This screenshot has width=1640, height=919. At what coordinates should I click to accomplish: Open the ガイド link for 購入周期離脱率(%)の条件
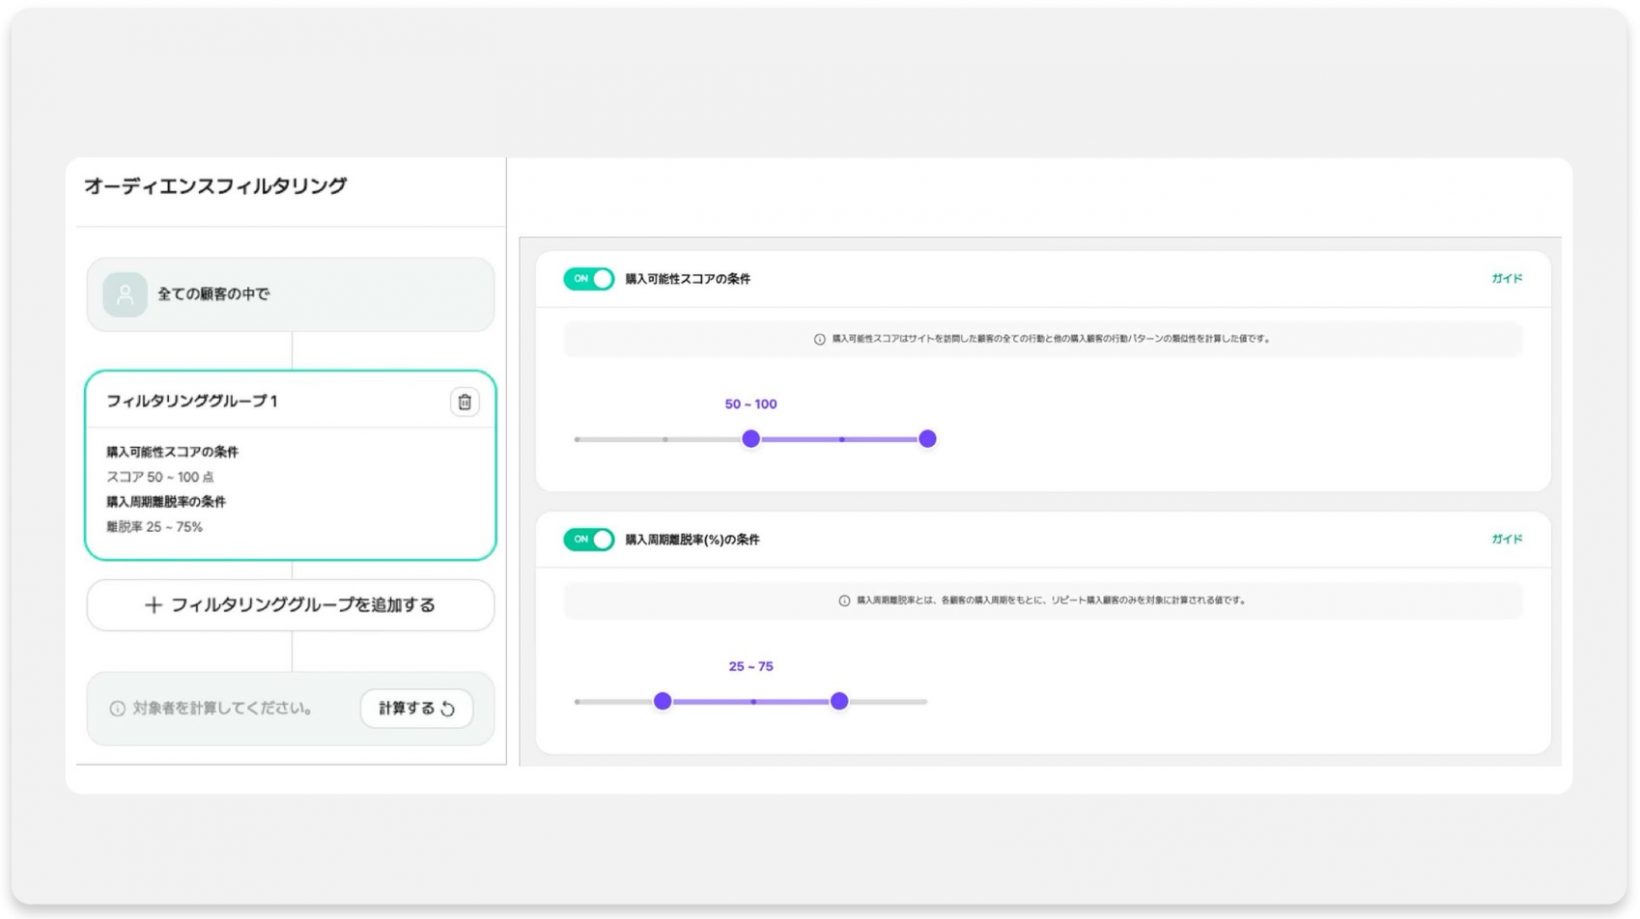coord(1506,539)
